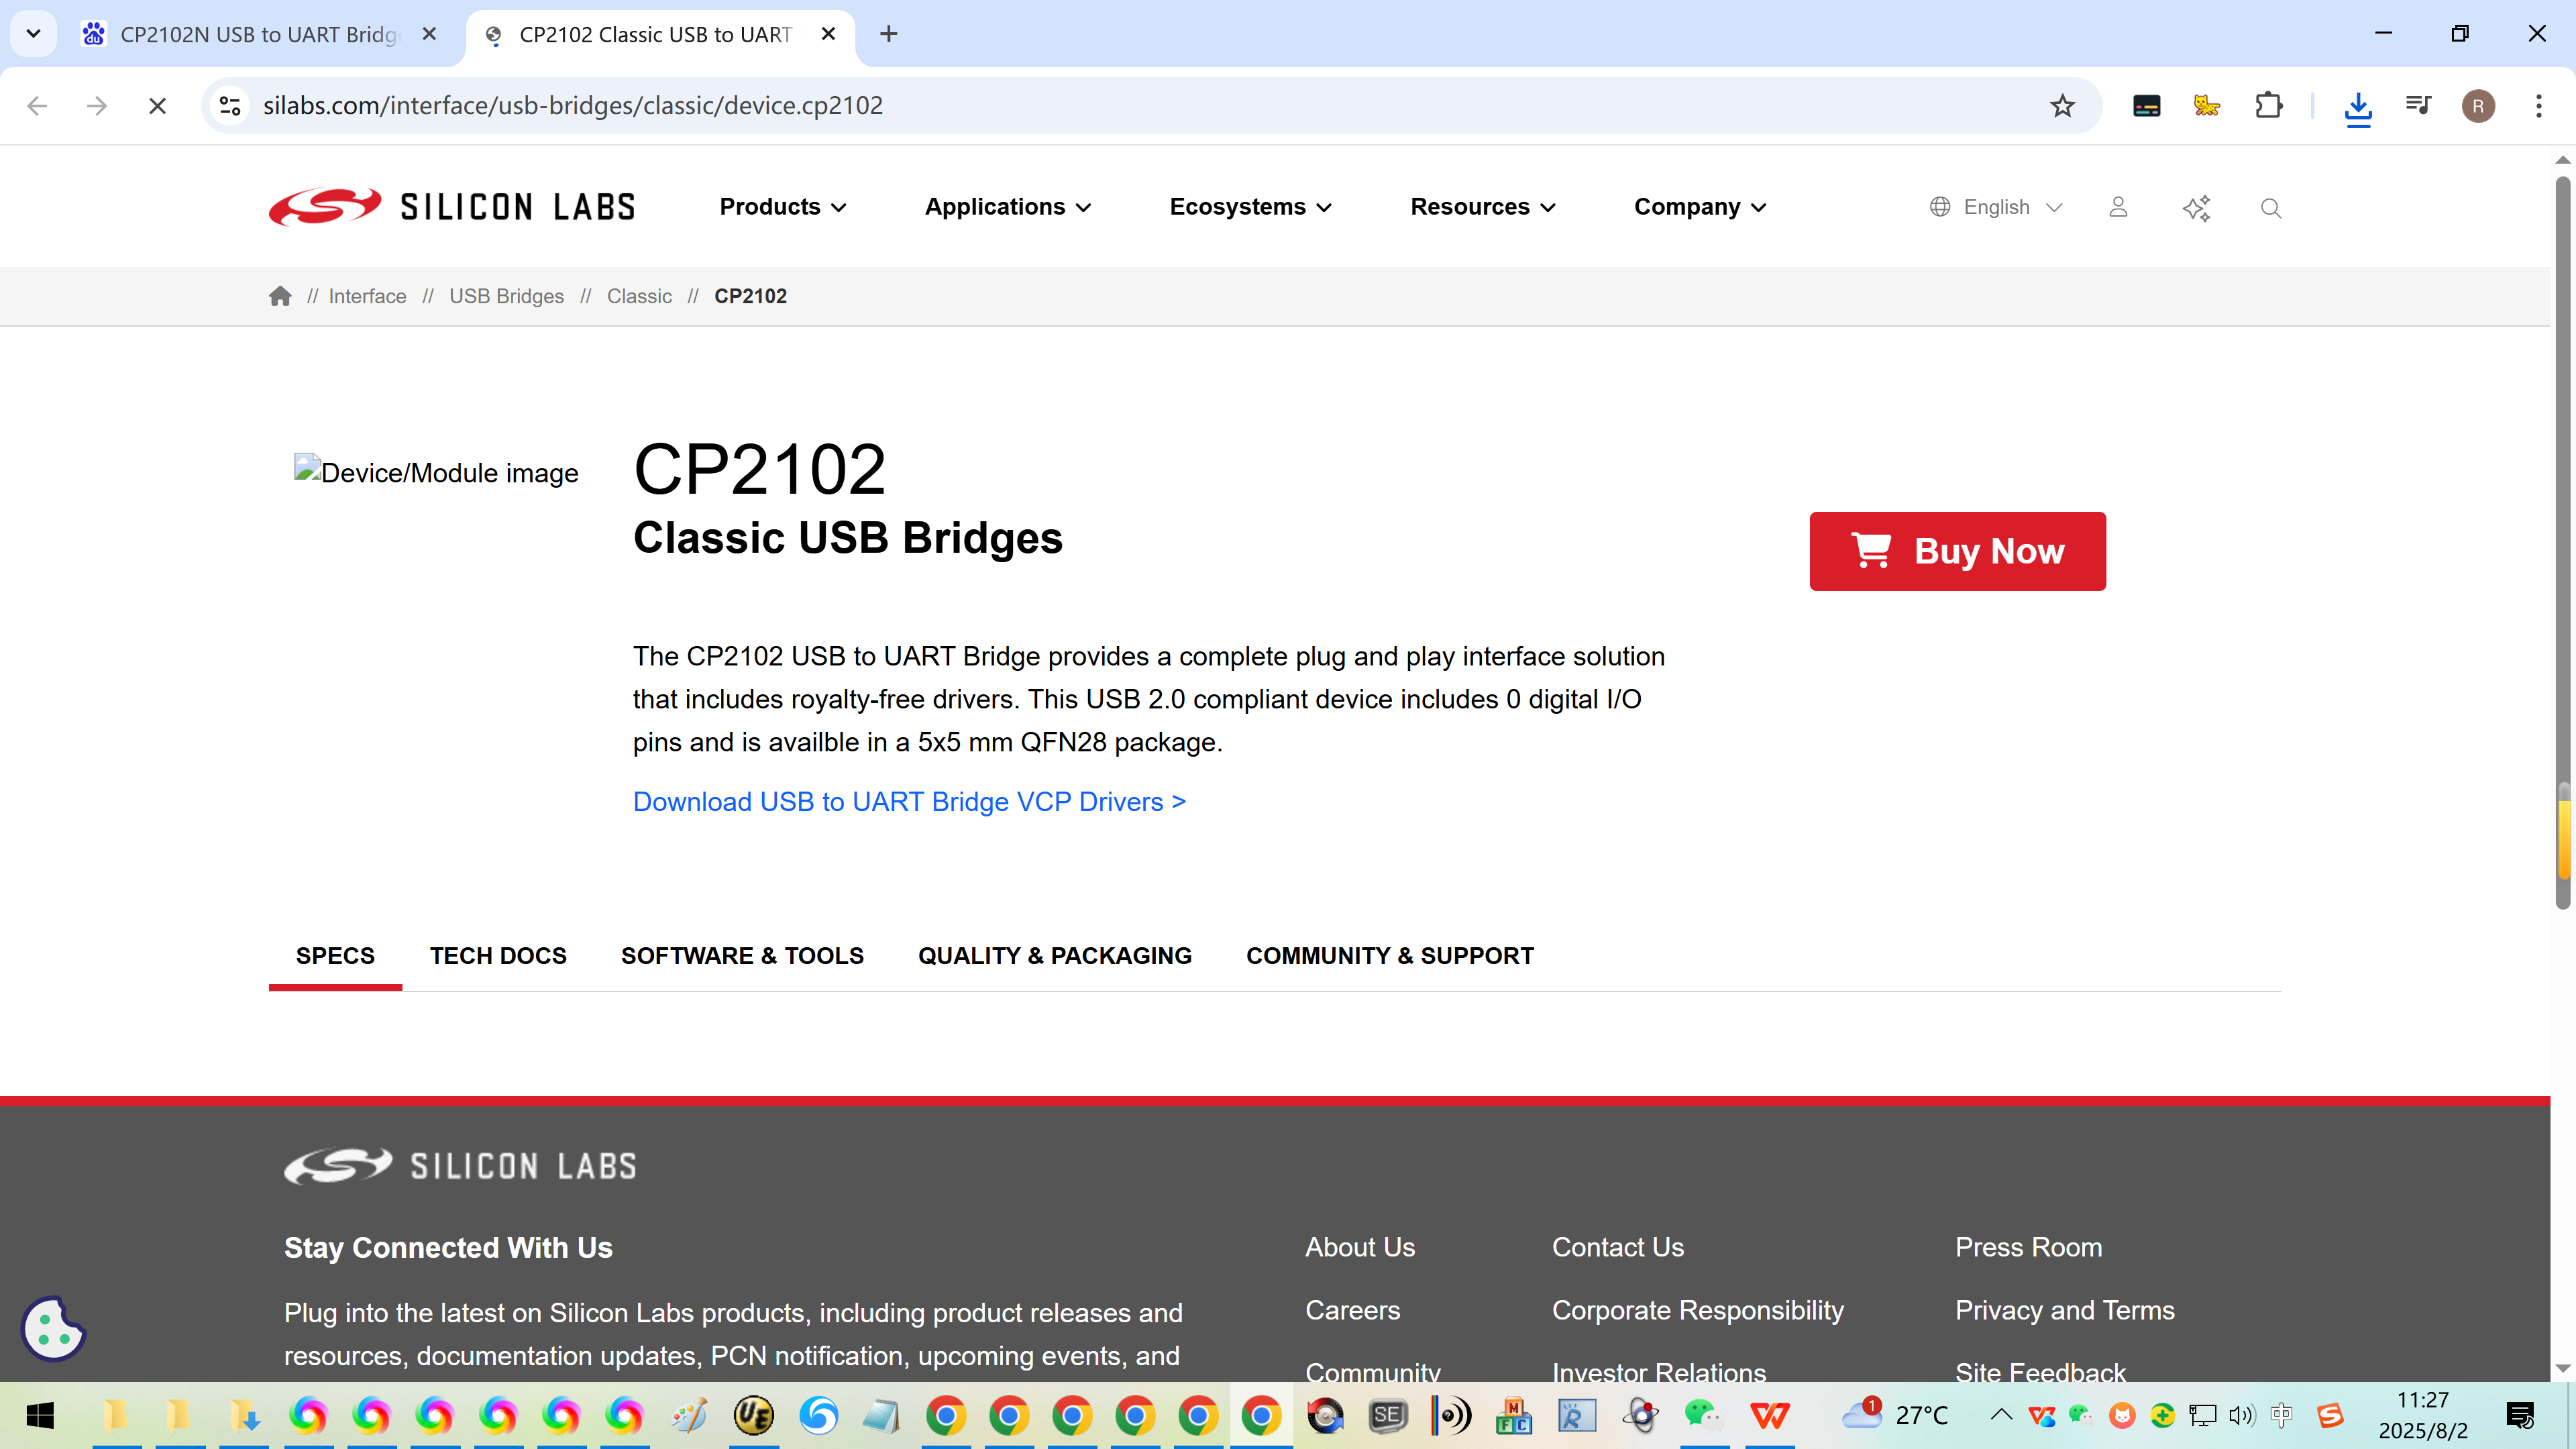Go back to previous page
The width and height of the screenshot is (2576, 1449).
tap(37, 105)
